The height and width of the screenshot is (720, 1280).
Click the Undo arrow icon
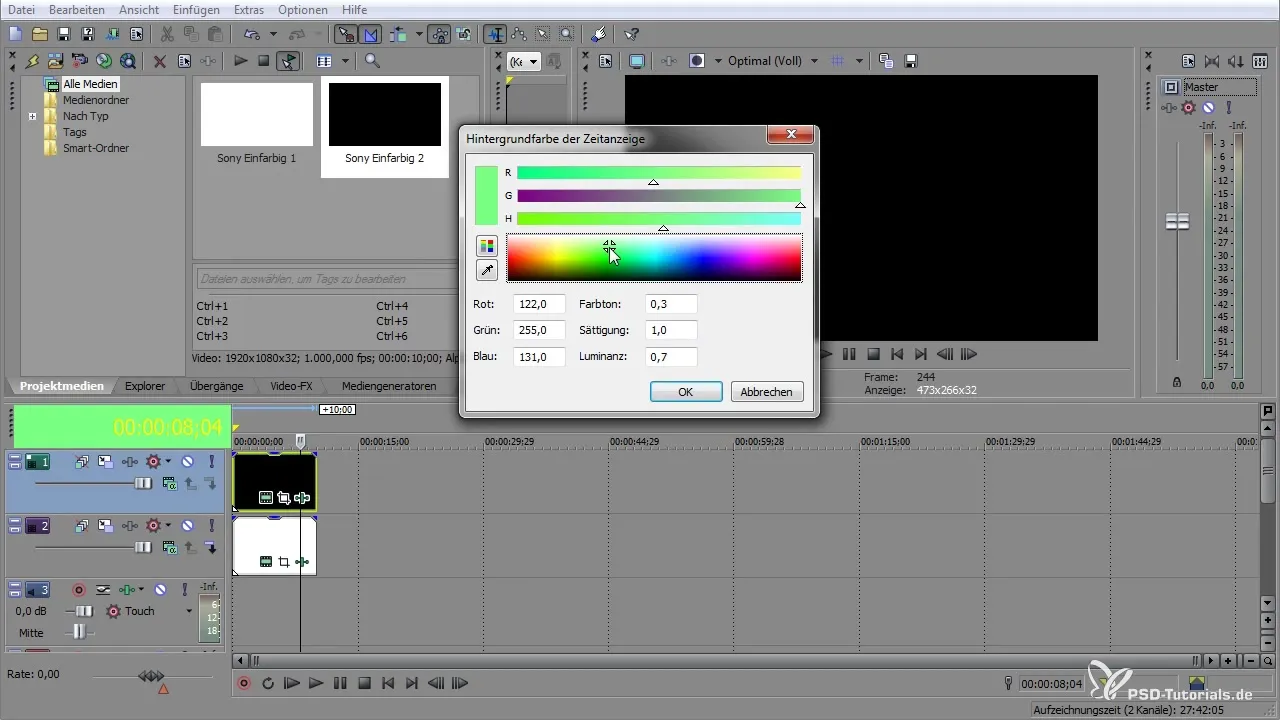click(x=250, y=33)
